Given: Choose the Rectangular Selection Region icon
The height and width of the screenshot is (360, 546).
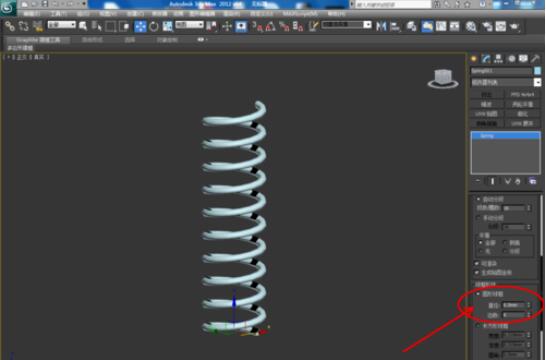Looking at the screenshot, I should [110, 26].
